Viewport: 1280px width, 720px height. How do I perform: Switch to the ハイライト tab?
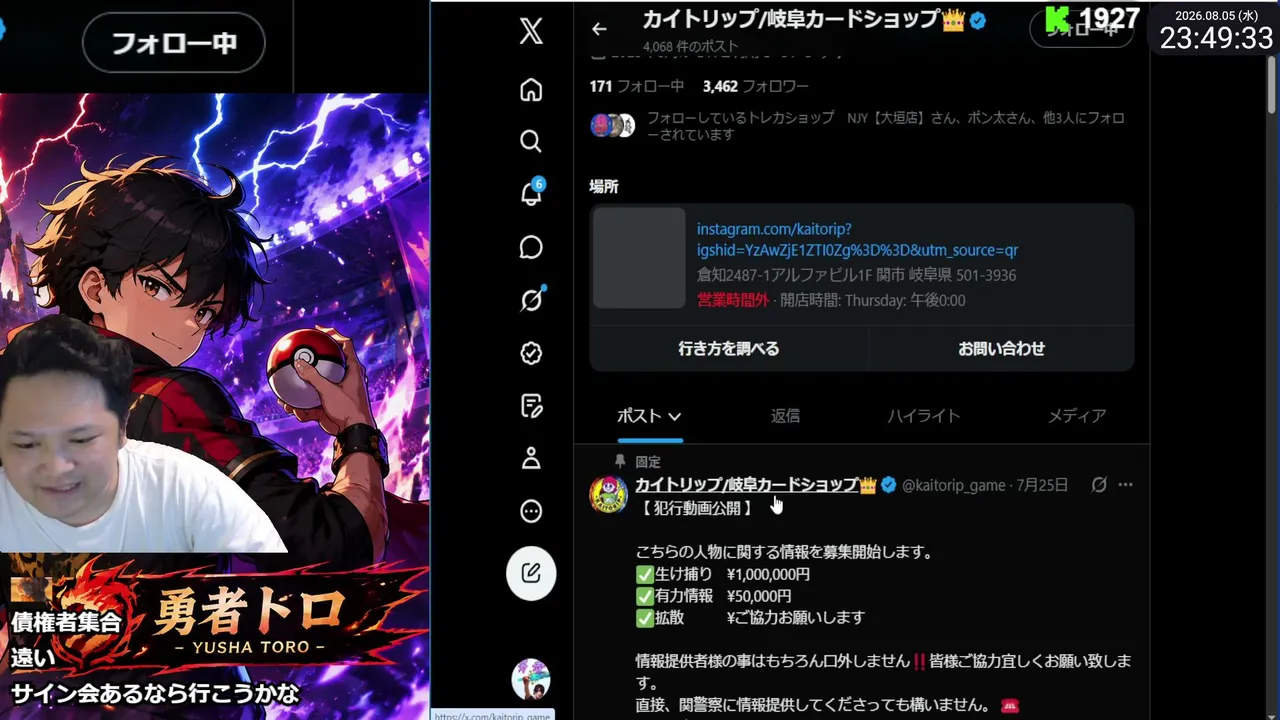(x=924, y=416)
